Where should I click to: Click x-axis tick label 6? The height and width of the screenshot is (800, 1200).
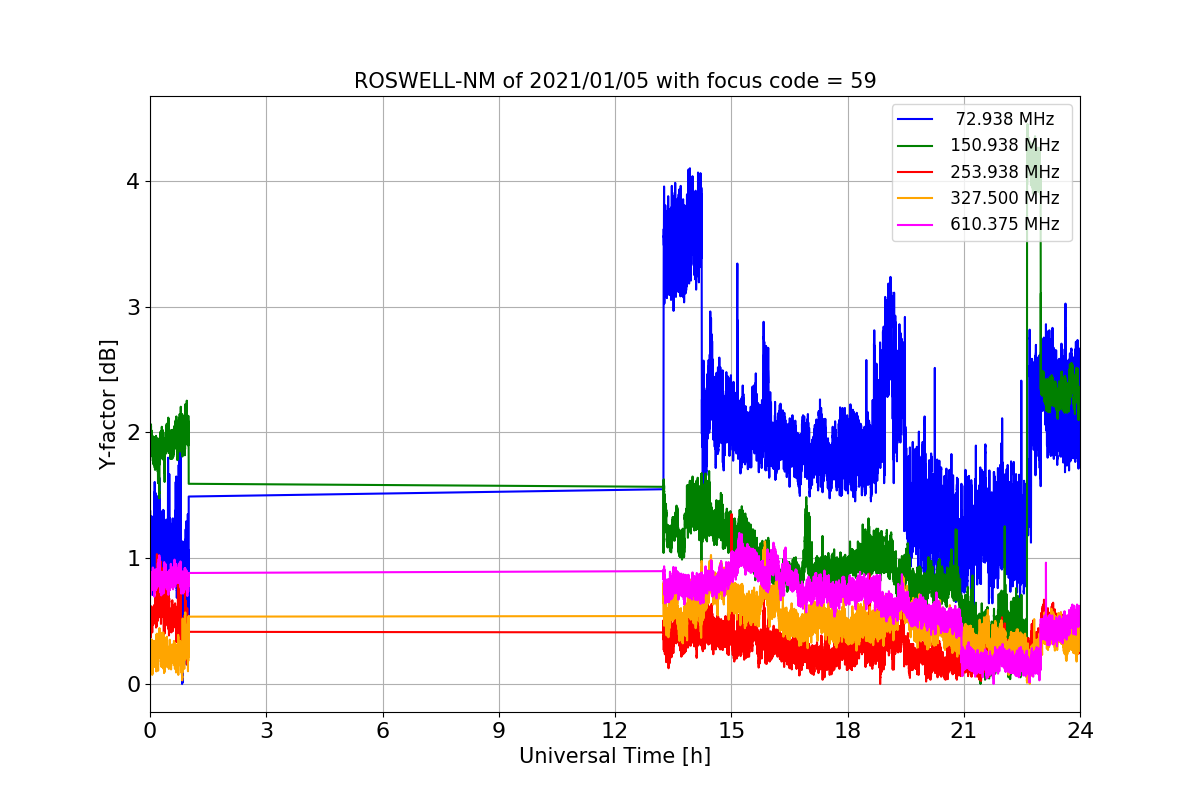[x=383, y=731]
